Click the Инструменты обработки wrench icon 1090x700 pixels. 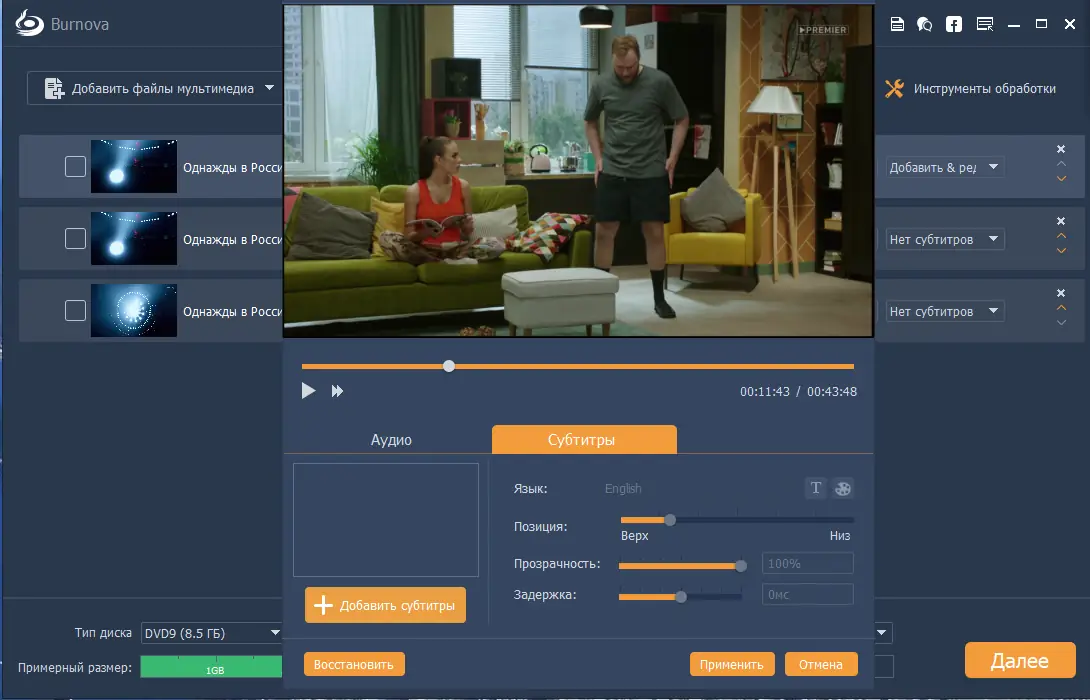point(895,88)
